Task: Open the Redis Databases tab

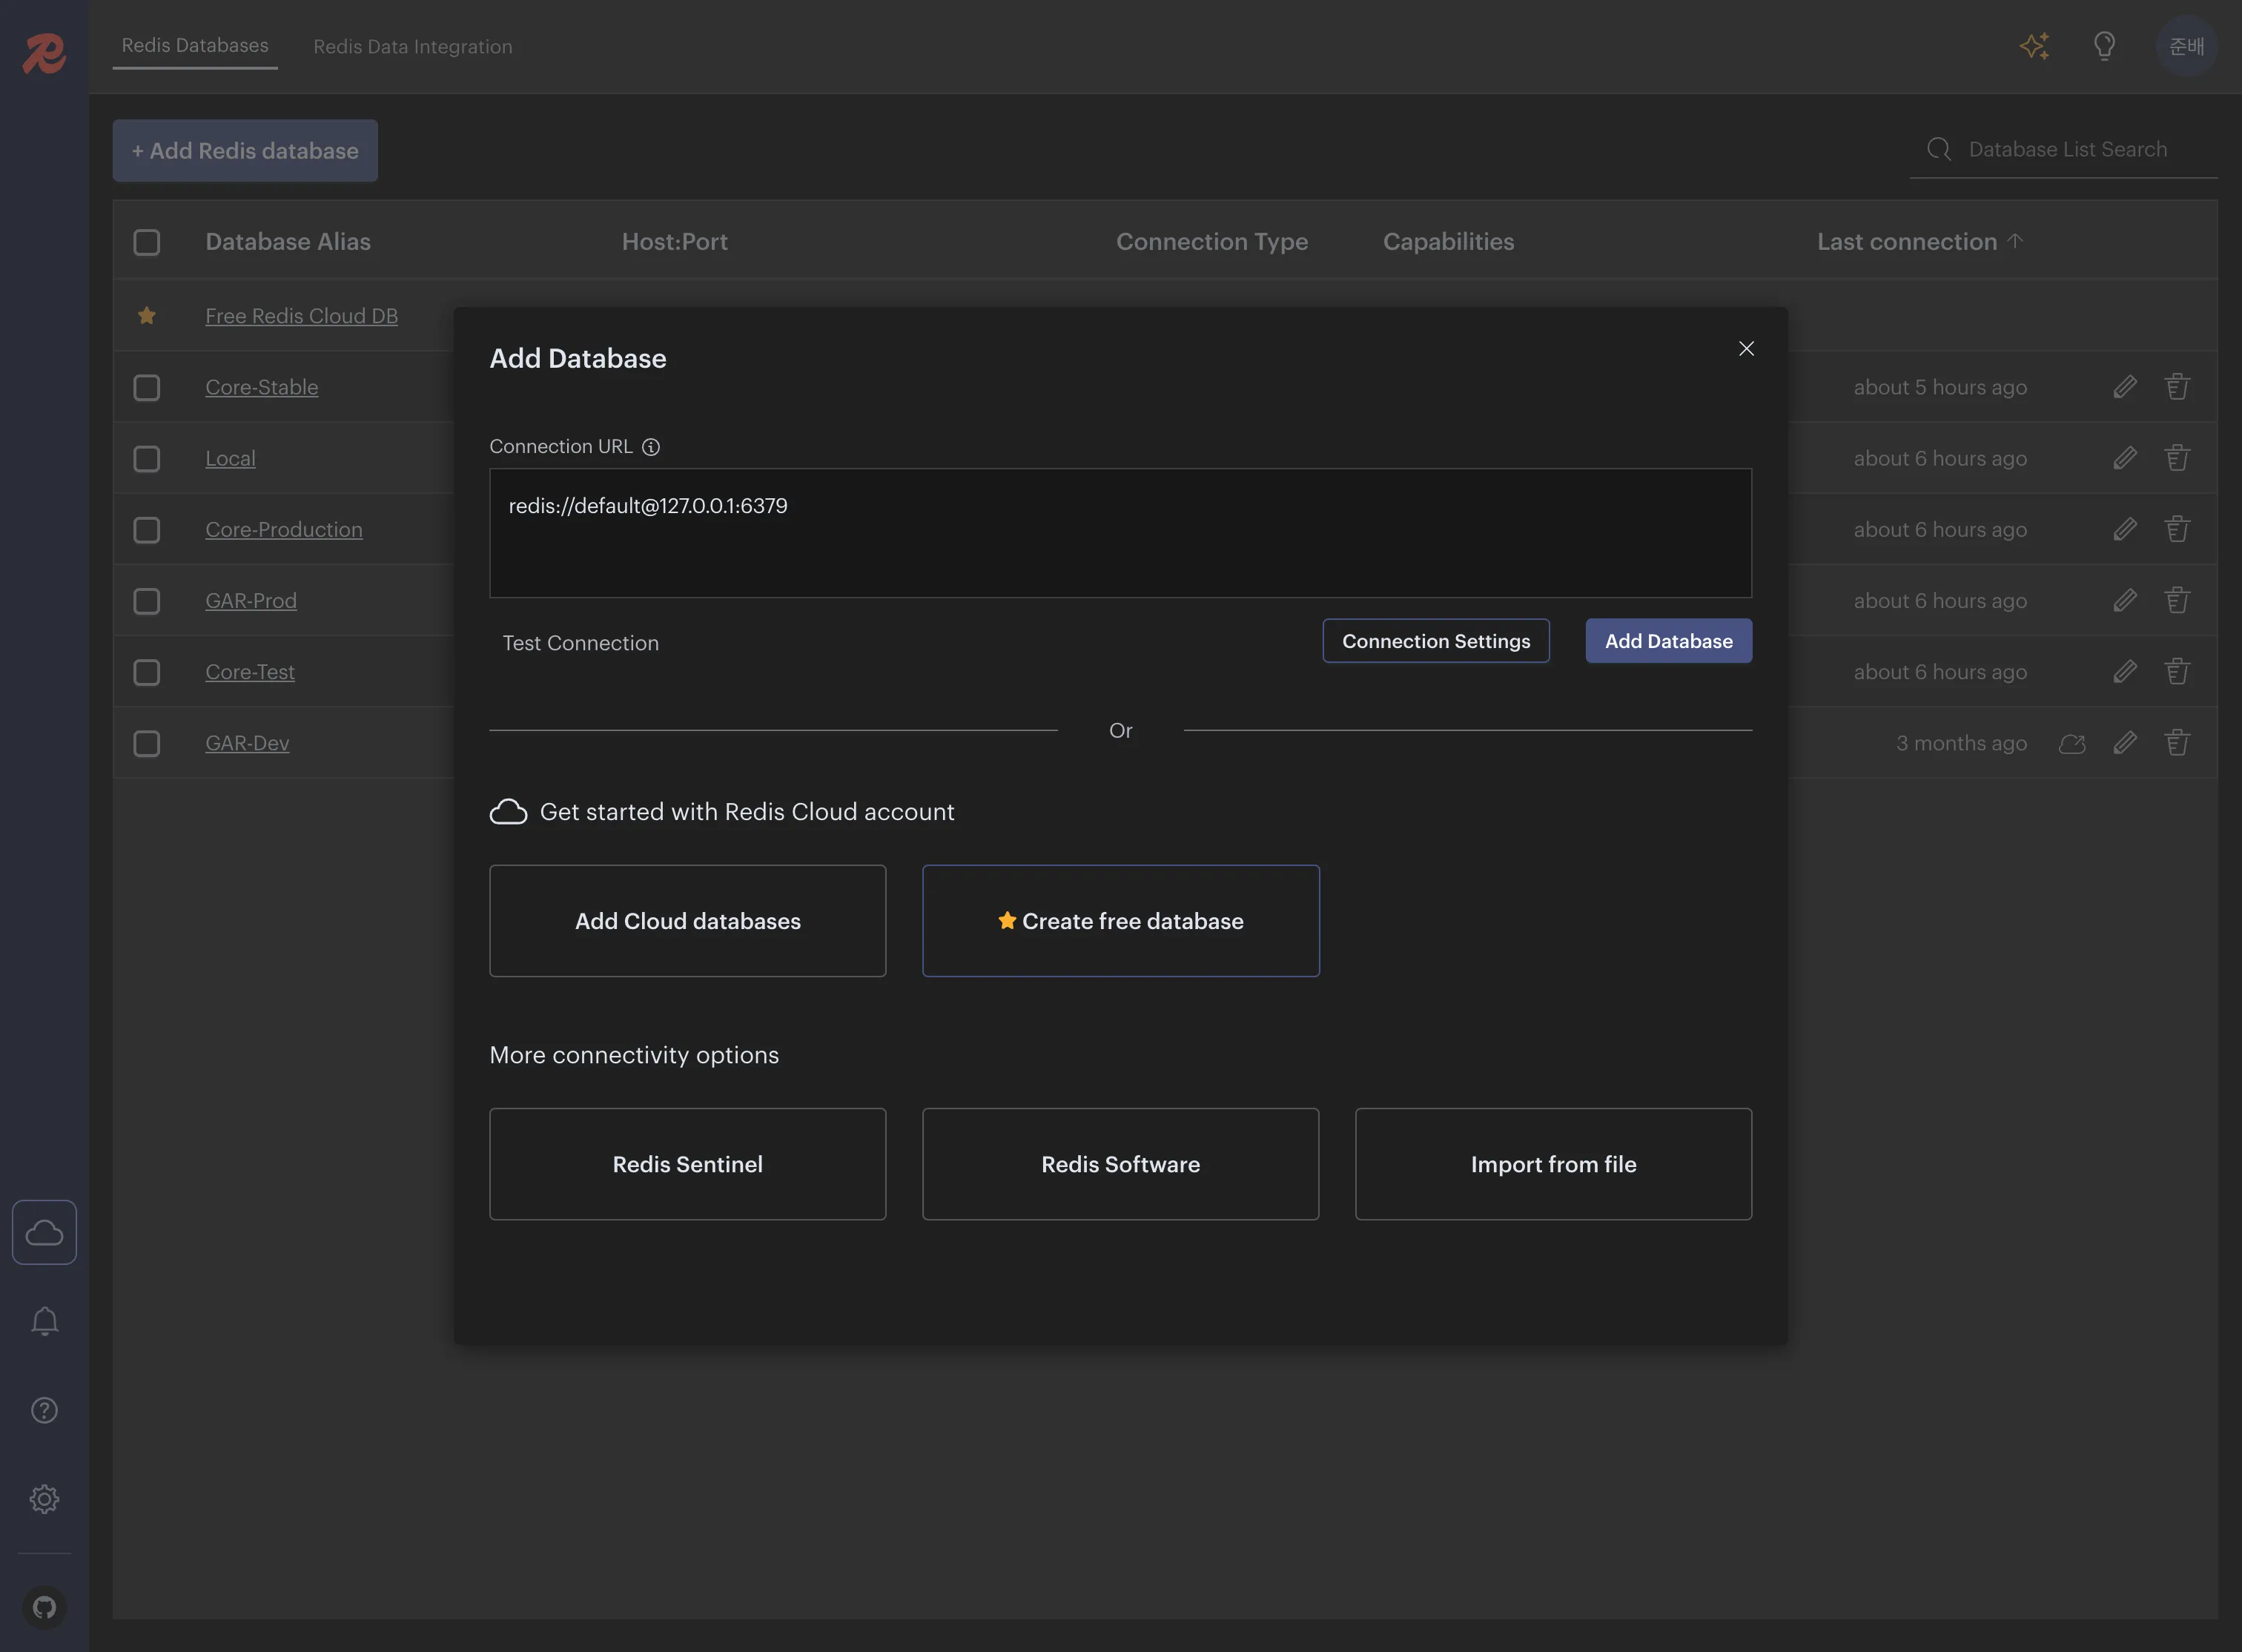Action: point(195,45)
